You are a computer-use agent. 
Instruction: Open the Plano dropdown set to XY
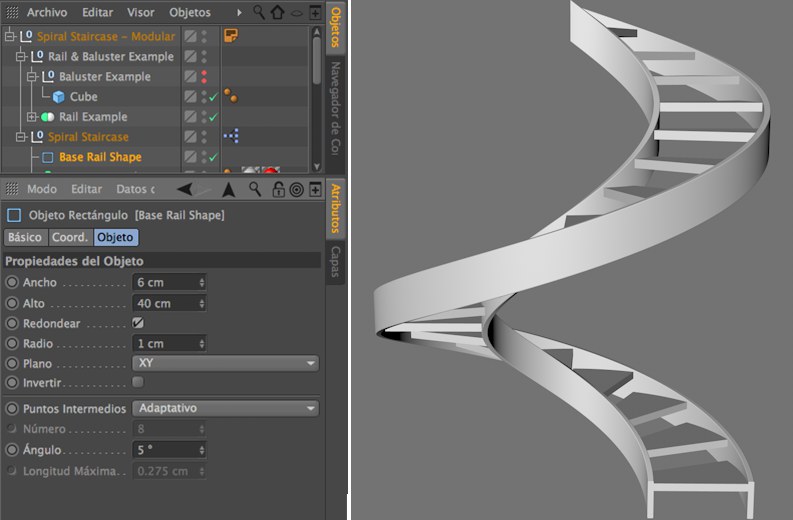(225, 362)
